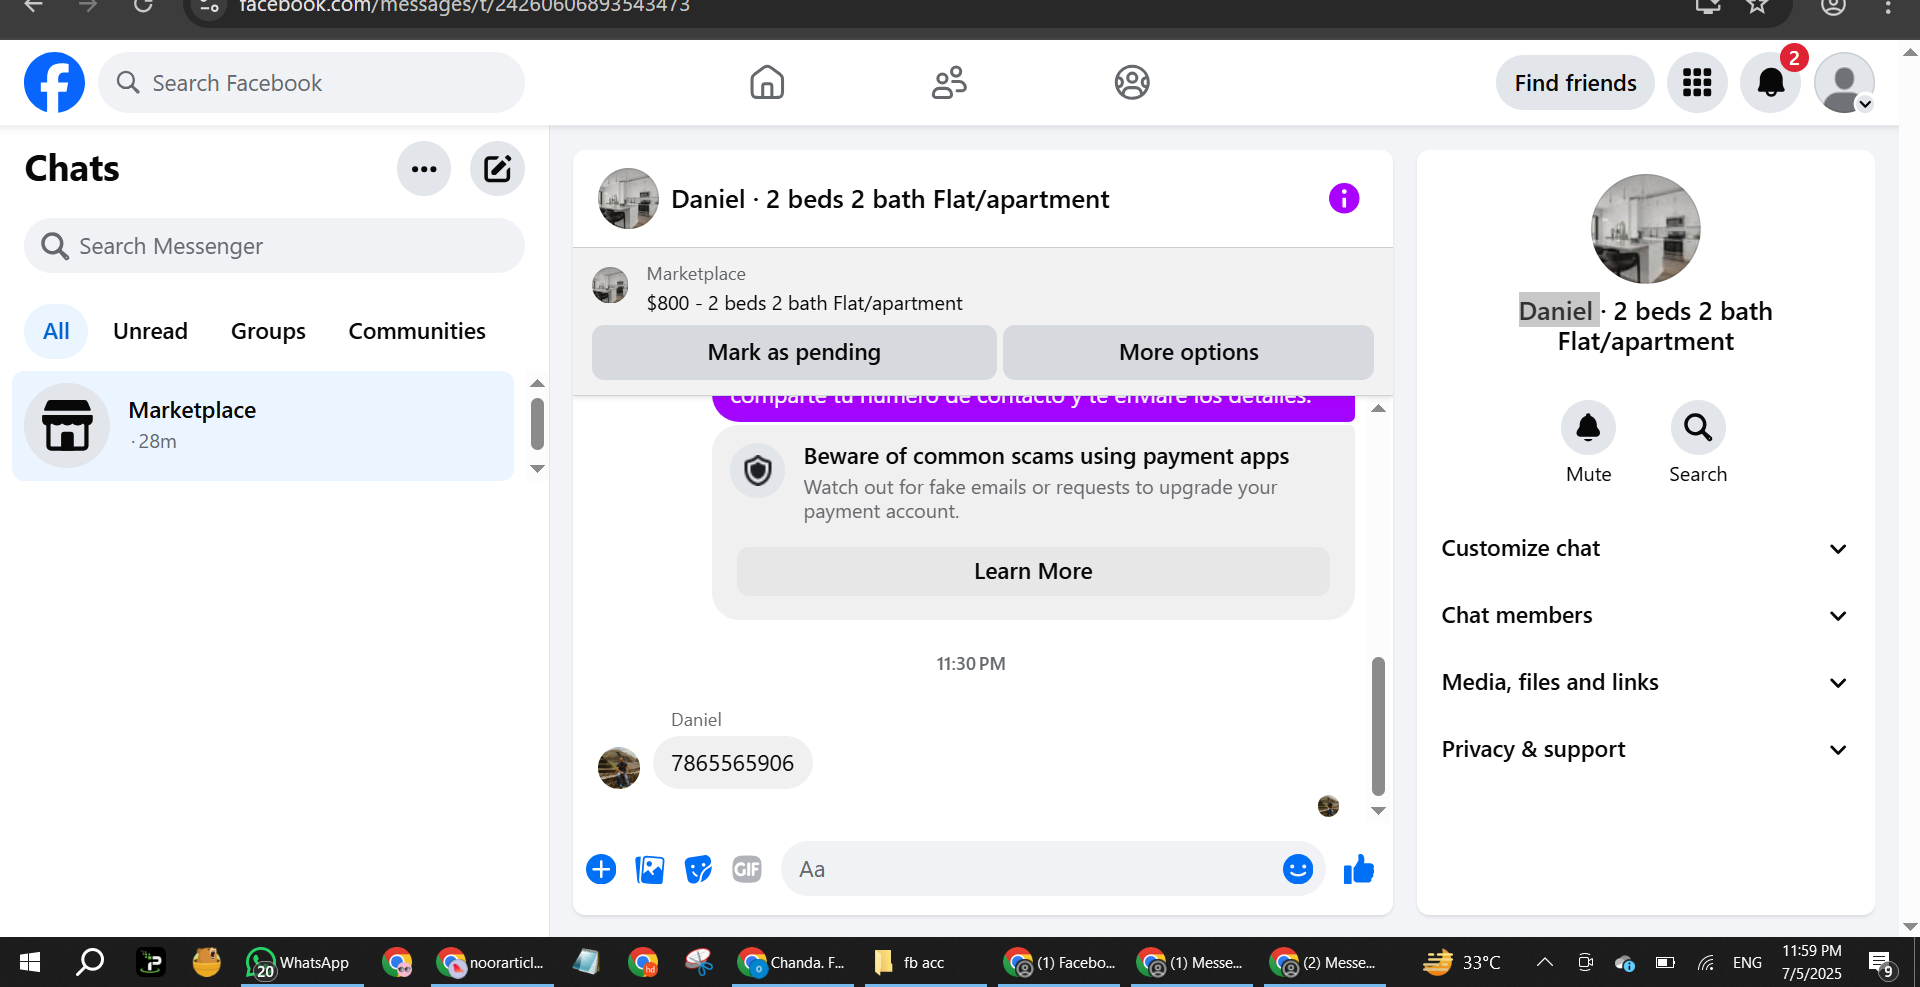
Task: Click chat list scrollbar down arrow
Action: click(537, 469)
